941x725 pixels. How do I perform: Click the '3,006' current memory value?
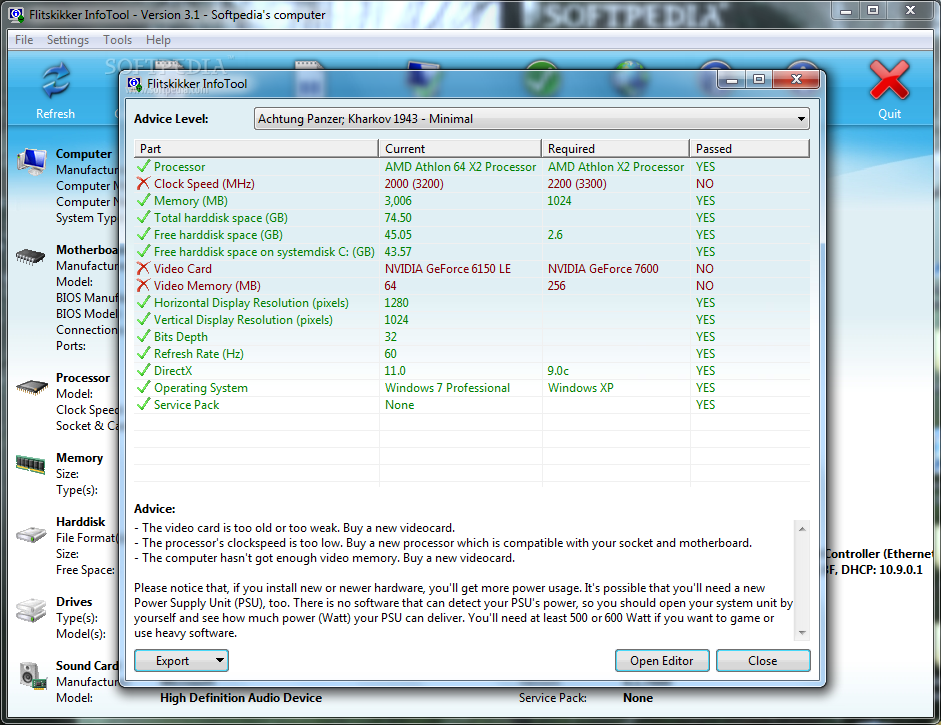tap(398, 200)
